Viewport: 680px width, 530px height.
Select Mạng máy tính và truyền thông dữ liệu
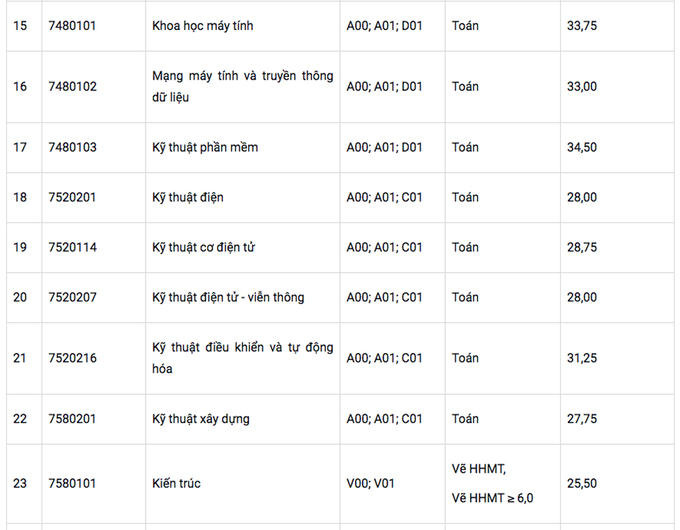click(x=242, y=87)
